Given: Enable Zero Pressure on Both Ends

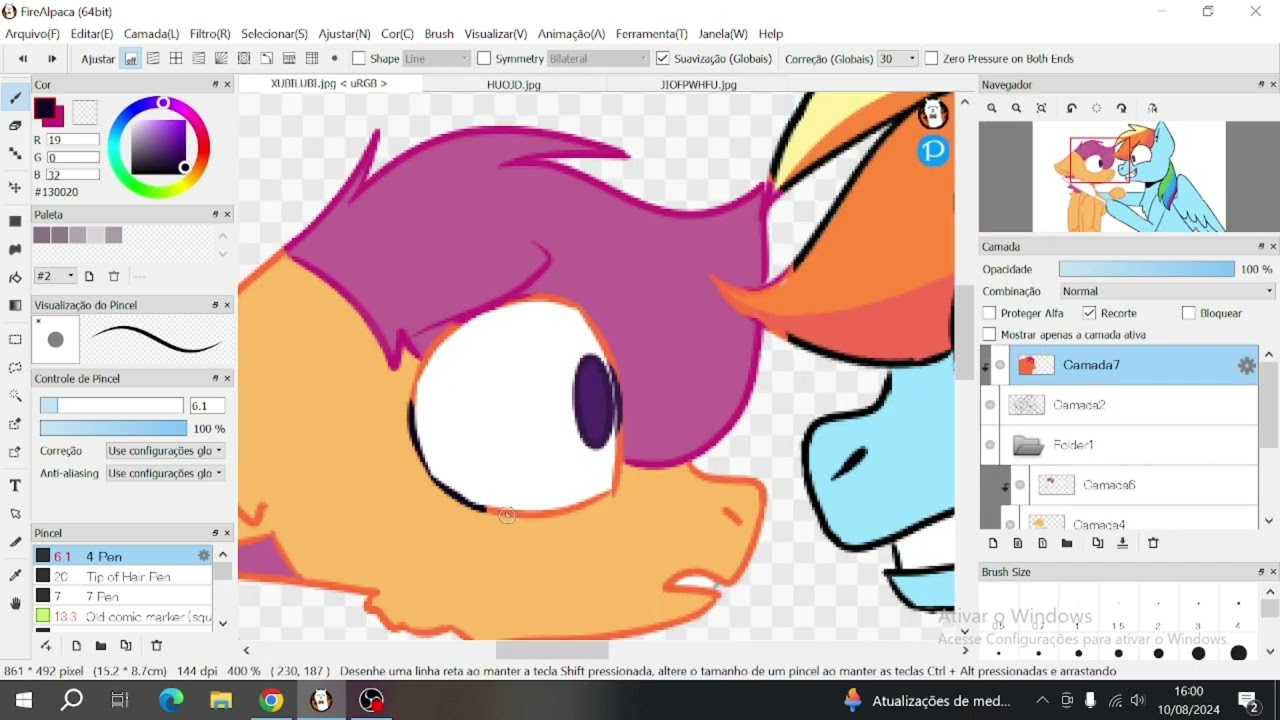Looking at the screenshot, I should tap(931, 59).
